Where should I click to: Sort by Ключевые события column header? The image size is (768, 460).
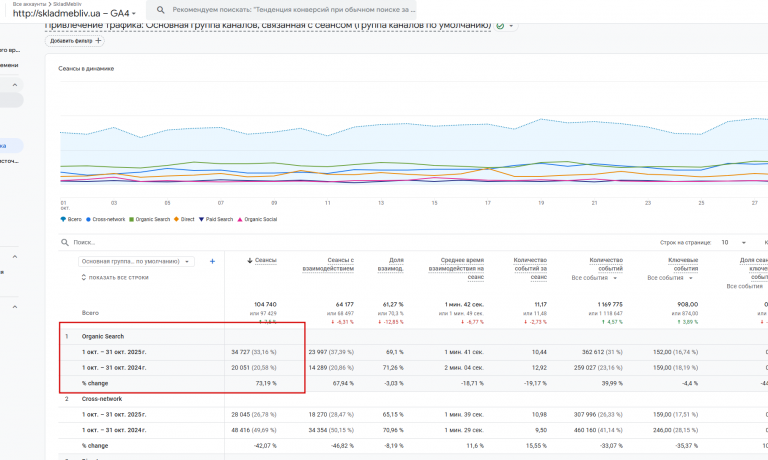click(x=683, y=265)
